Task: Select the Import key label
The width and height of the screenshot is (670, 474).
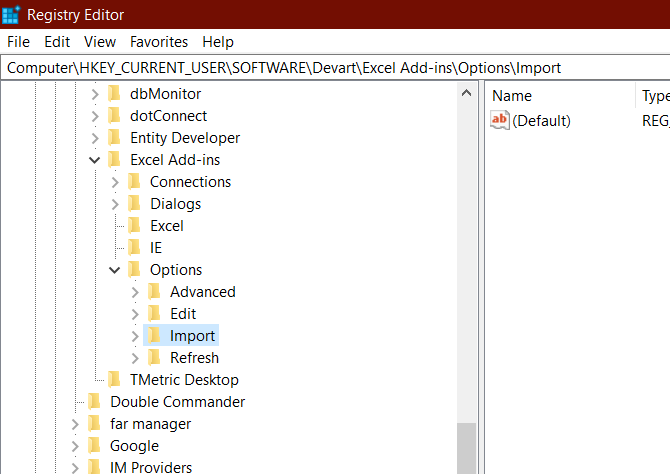Action: pos(192,336)
